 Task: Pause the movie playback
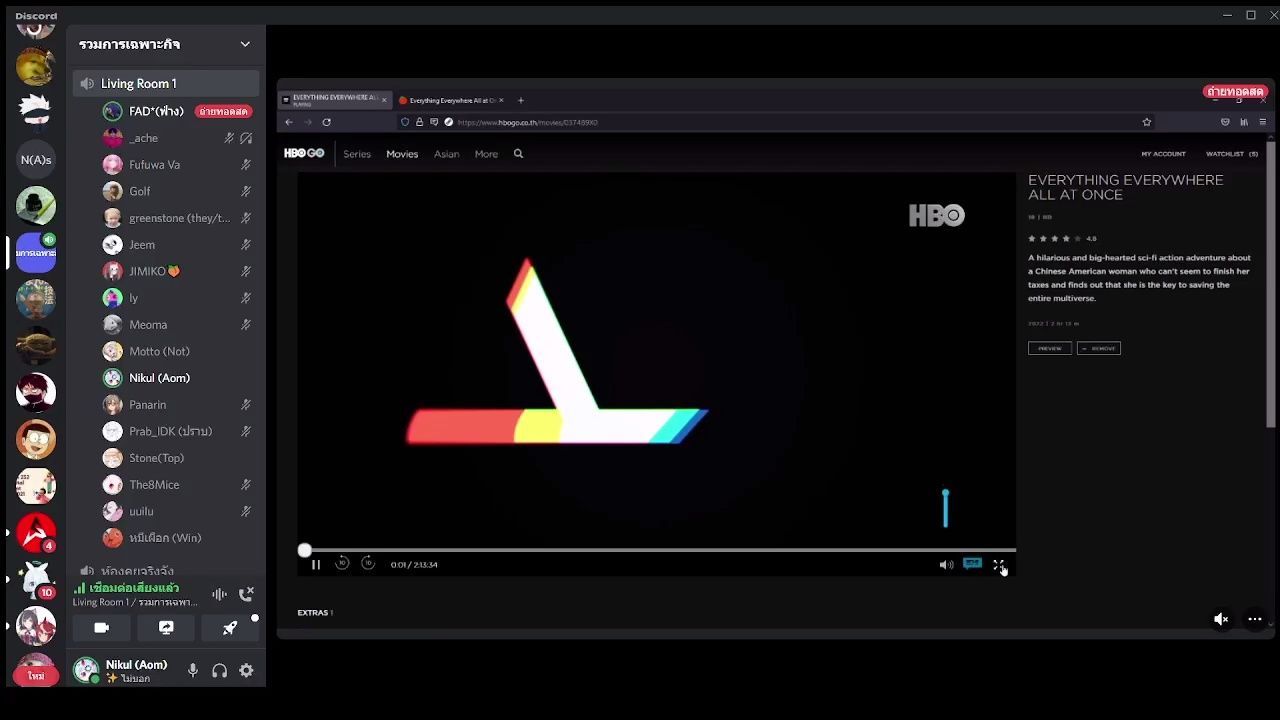[316, 565]
